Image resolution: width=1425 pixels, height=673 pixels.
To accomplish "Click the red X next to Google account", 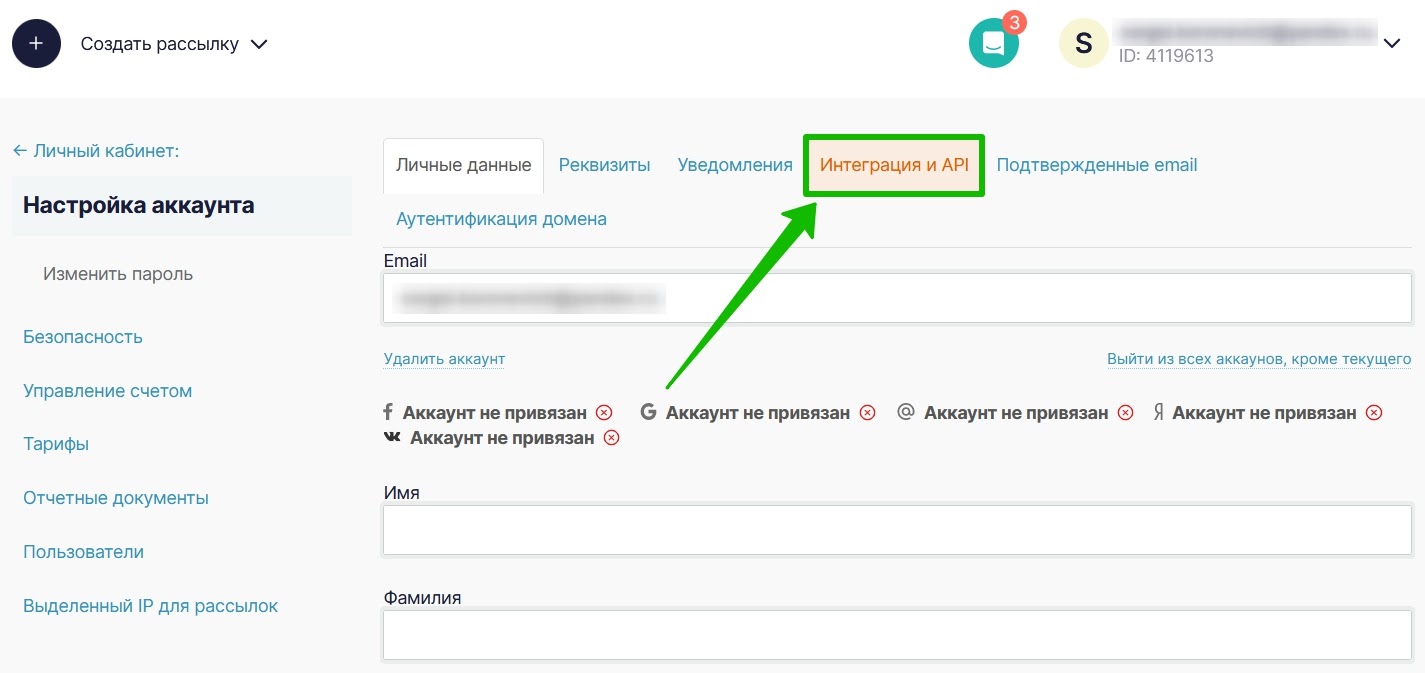I will (868, 413).
